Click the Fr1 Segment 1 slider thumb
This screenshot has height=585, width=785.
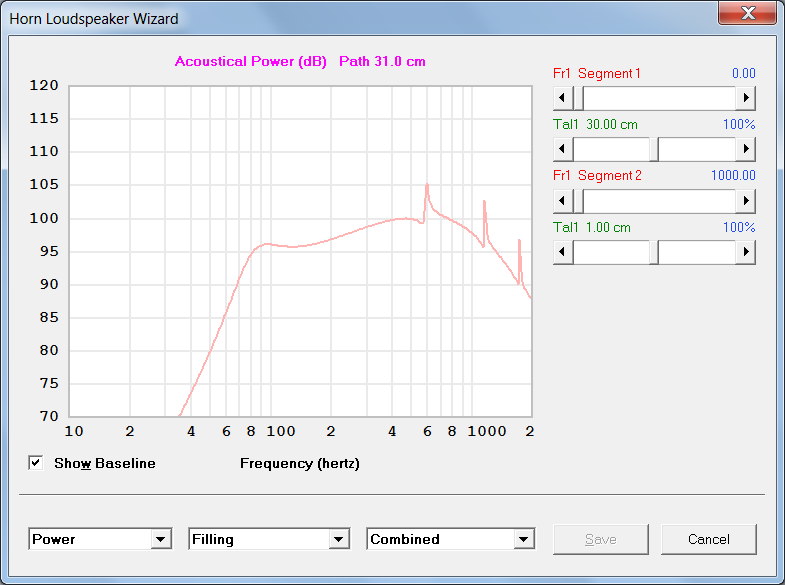578,98
